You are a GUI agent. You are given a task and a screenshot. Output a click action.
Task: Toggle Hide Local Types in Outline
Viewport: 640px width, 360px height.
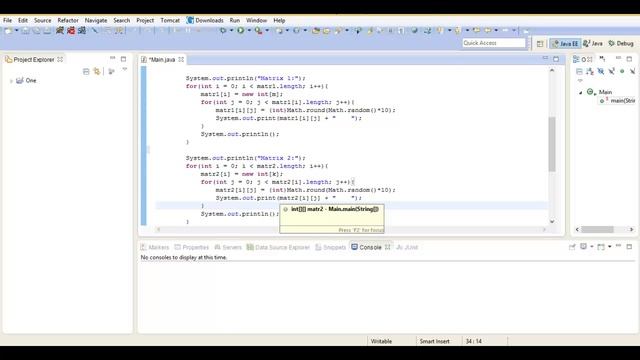coord(632,71)
